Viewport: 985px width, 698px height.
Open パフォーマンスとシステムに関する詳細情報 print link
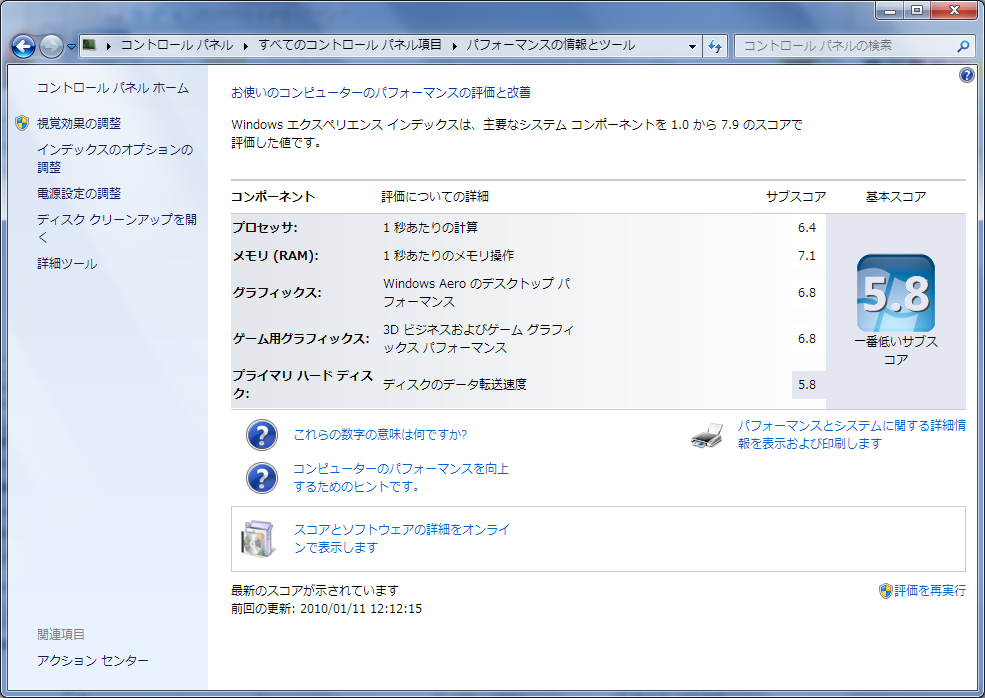click(852, 435)
